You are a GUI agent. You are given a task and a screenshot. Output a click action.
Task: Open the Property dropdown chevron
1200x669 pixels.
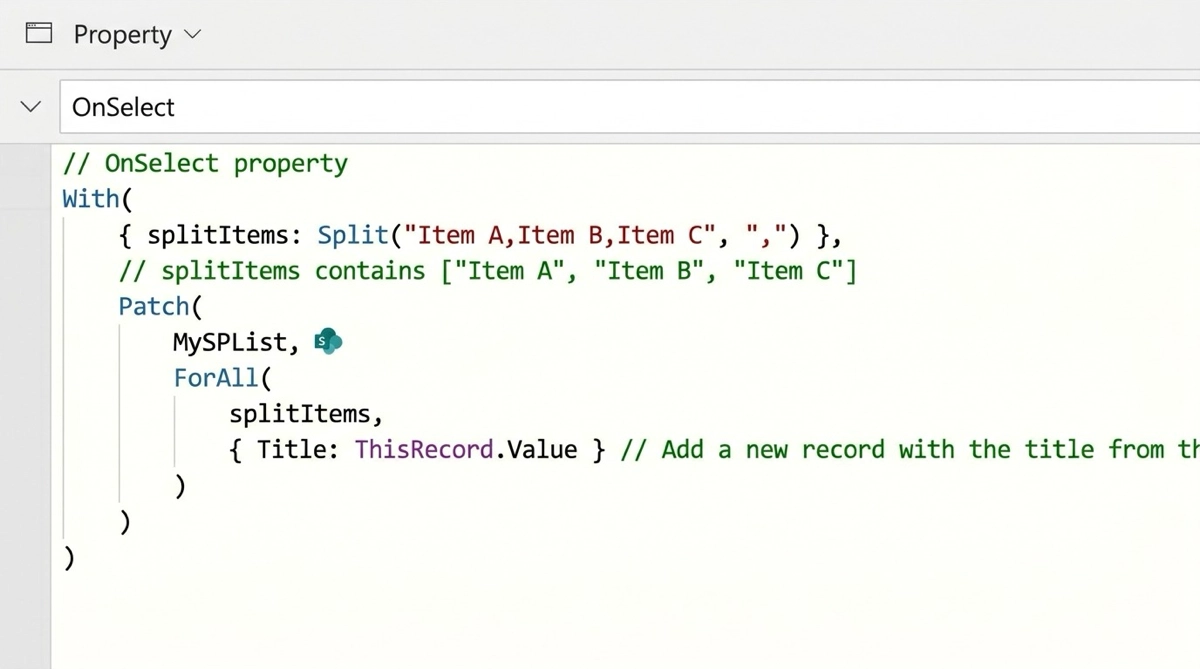pyautogui.click(x=192, y=35)
